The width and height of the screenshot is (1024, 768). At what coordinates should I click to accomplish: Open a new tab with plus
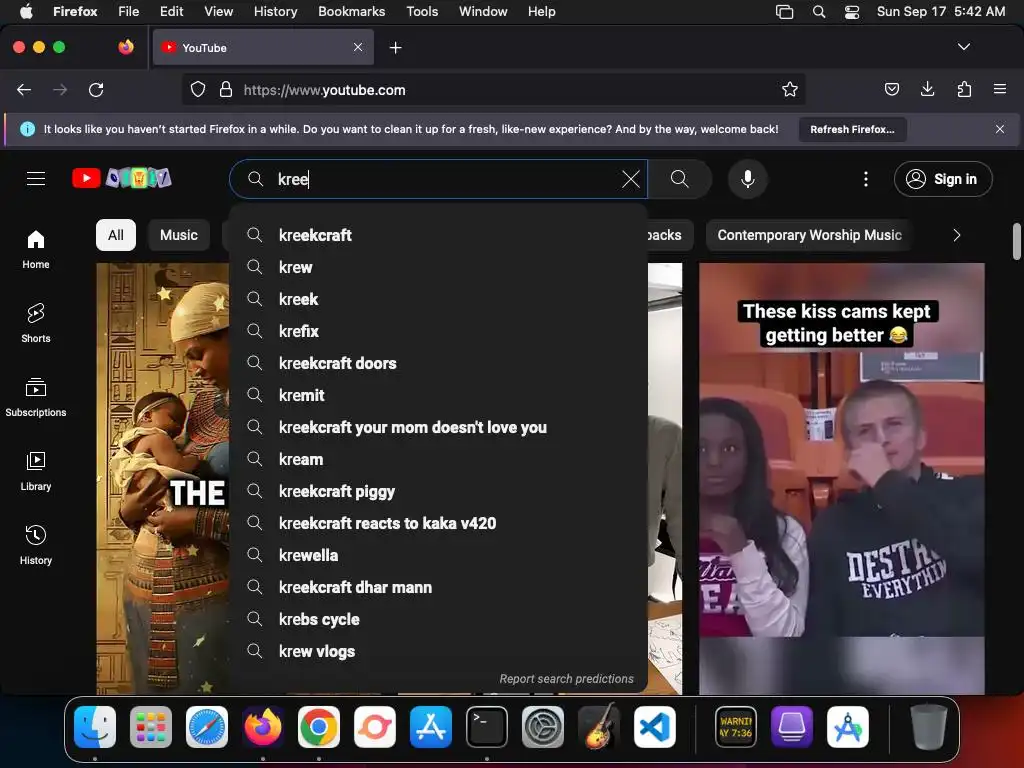point(395,48)
